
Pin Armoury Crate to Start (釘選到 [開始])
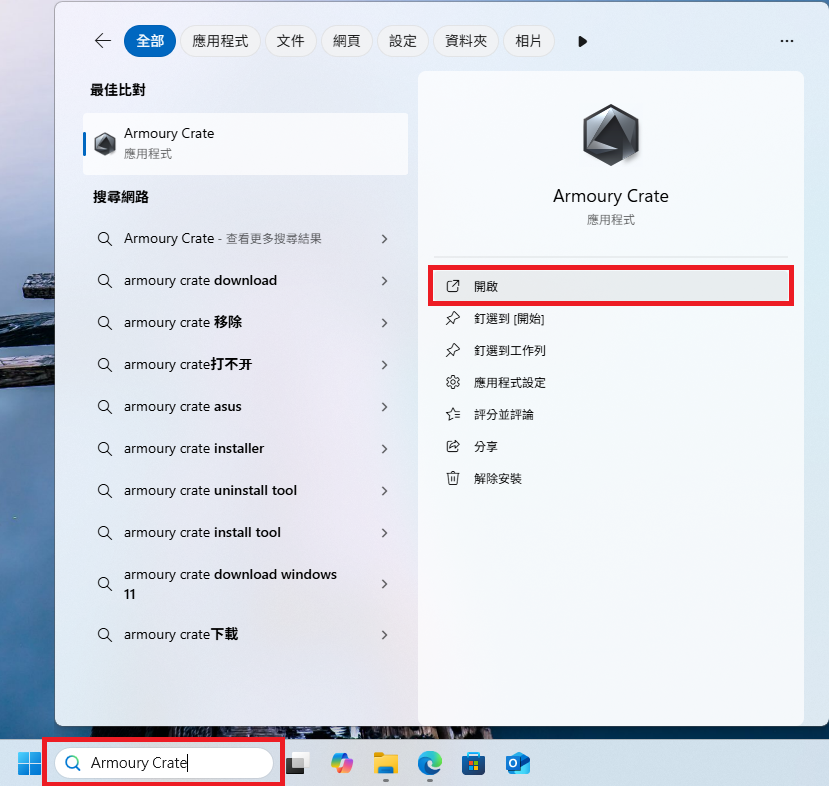coord(611,318)
